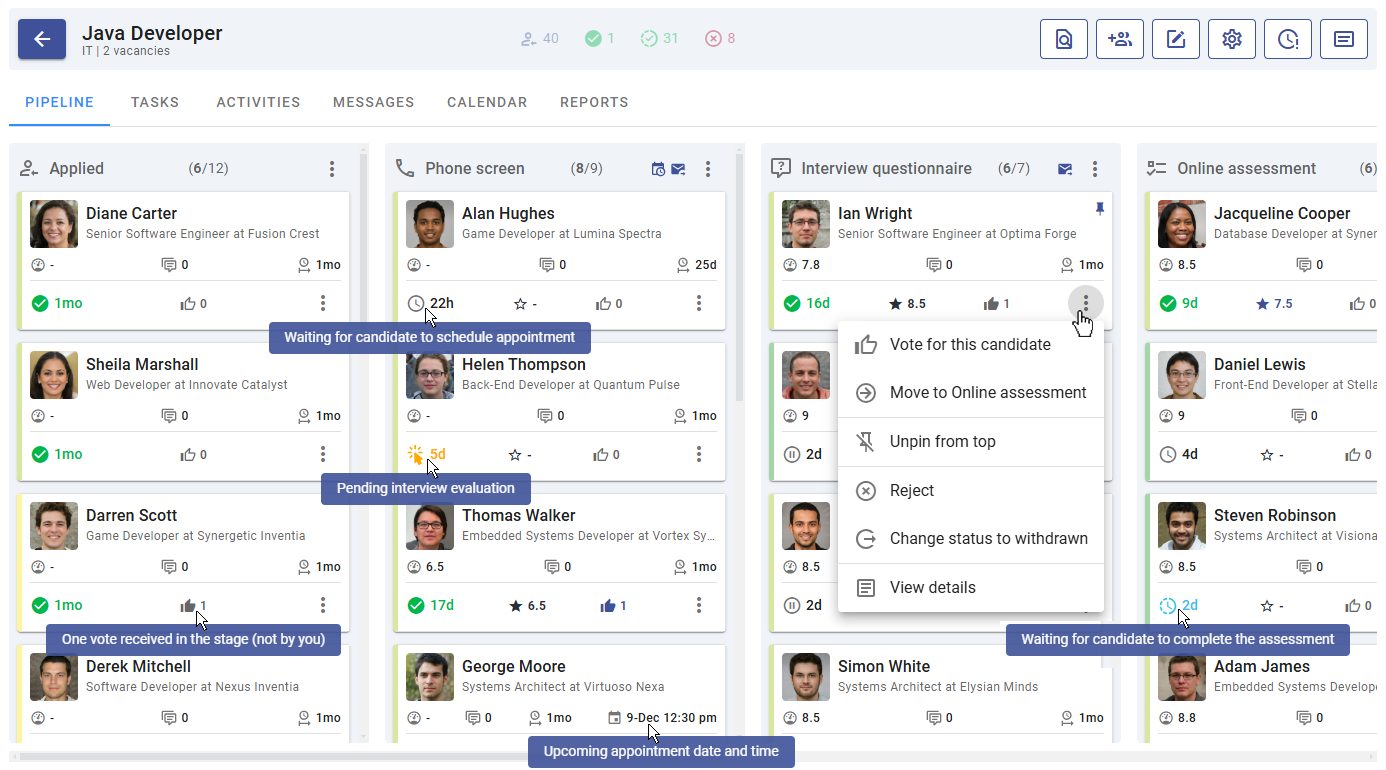This screenshot has height=770, width=1386.
Task: Click Helen Thompson's profile photo
Action: pyautogui.click(x=429, y=375)
